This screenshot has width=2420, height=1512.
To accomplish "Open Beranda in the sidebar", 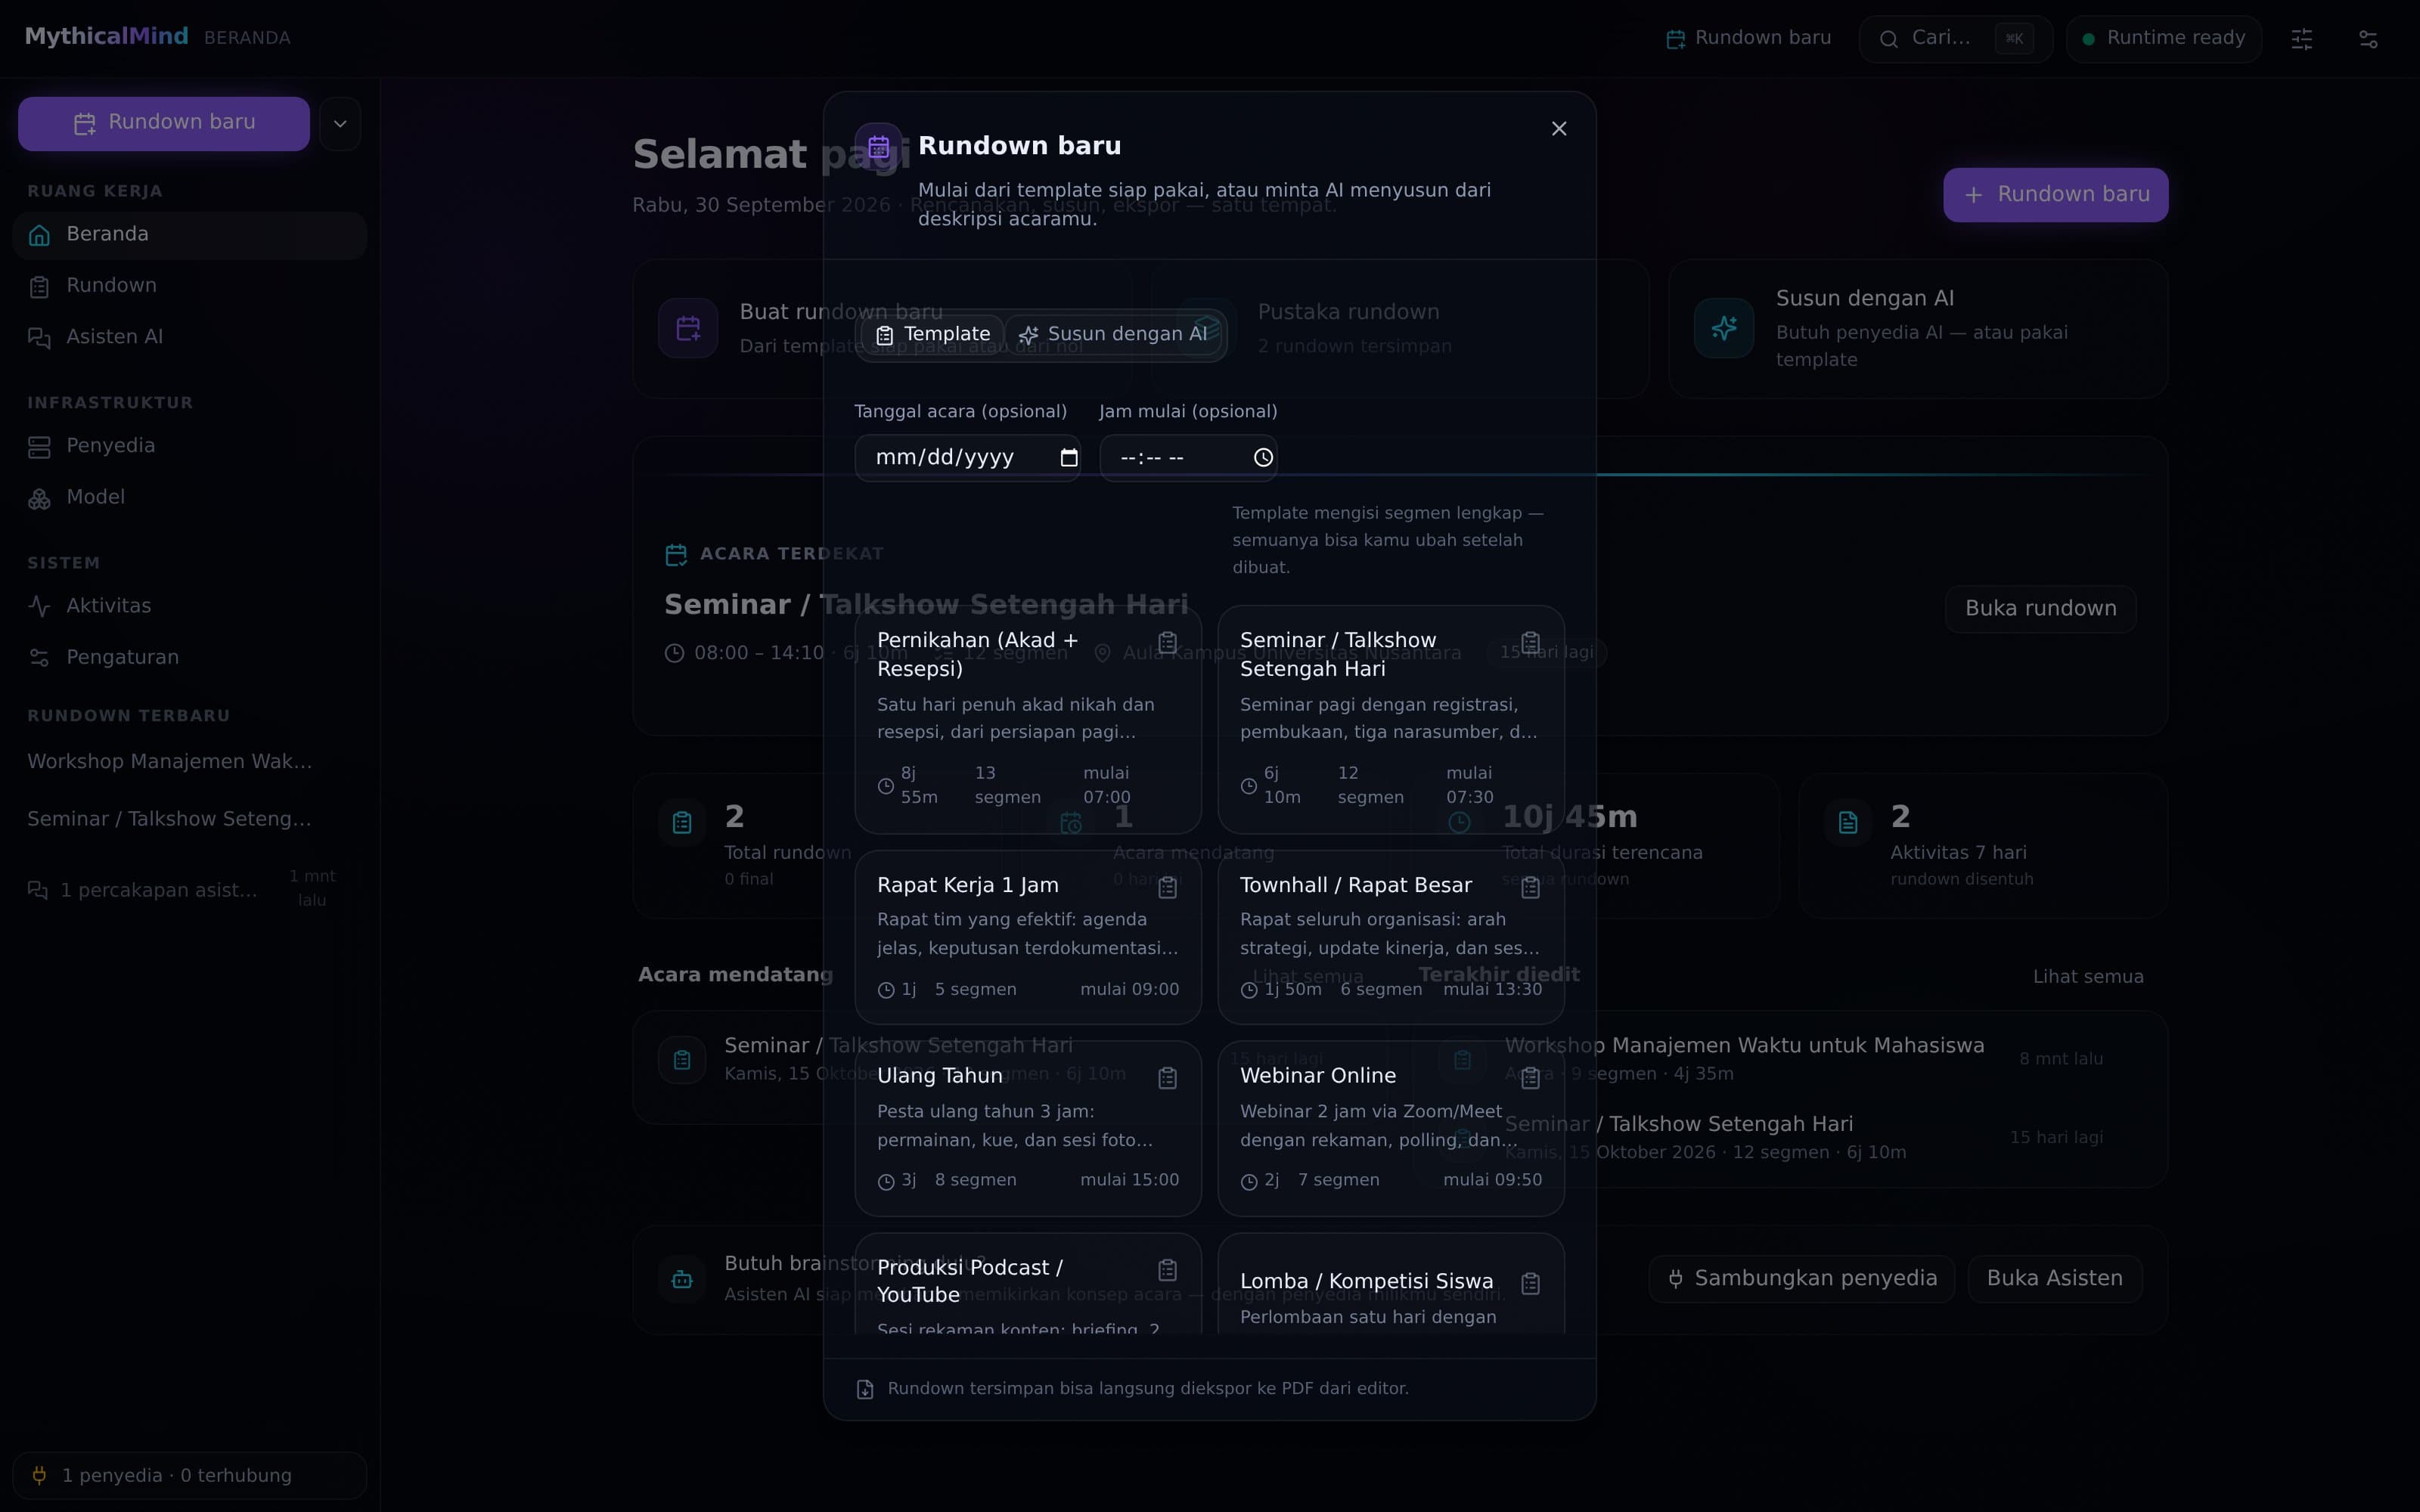I will (x=189, y=235).
